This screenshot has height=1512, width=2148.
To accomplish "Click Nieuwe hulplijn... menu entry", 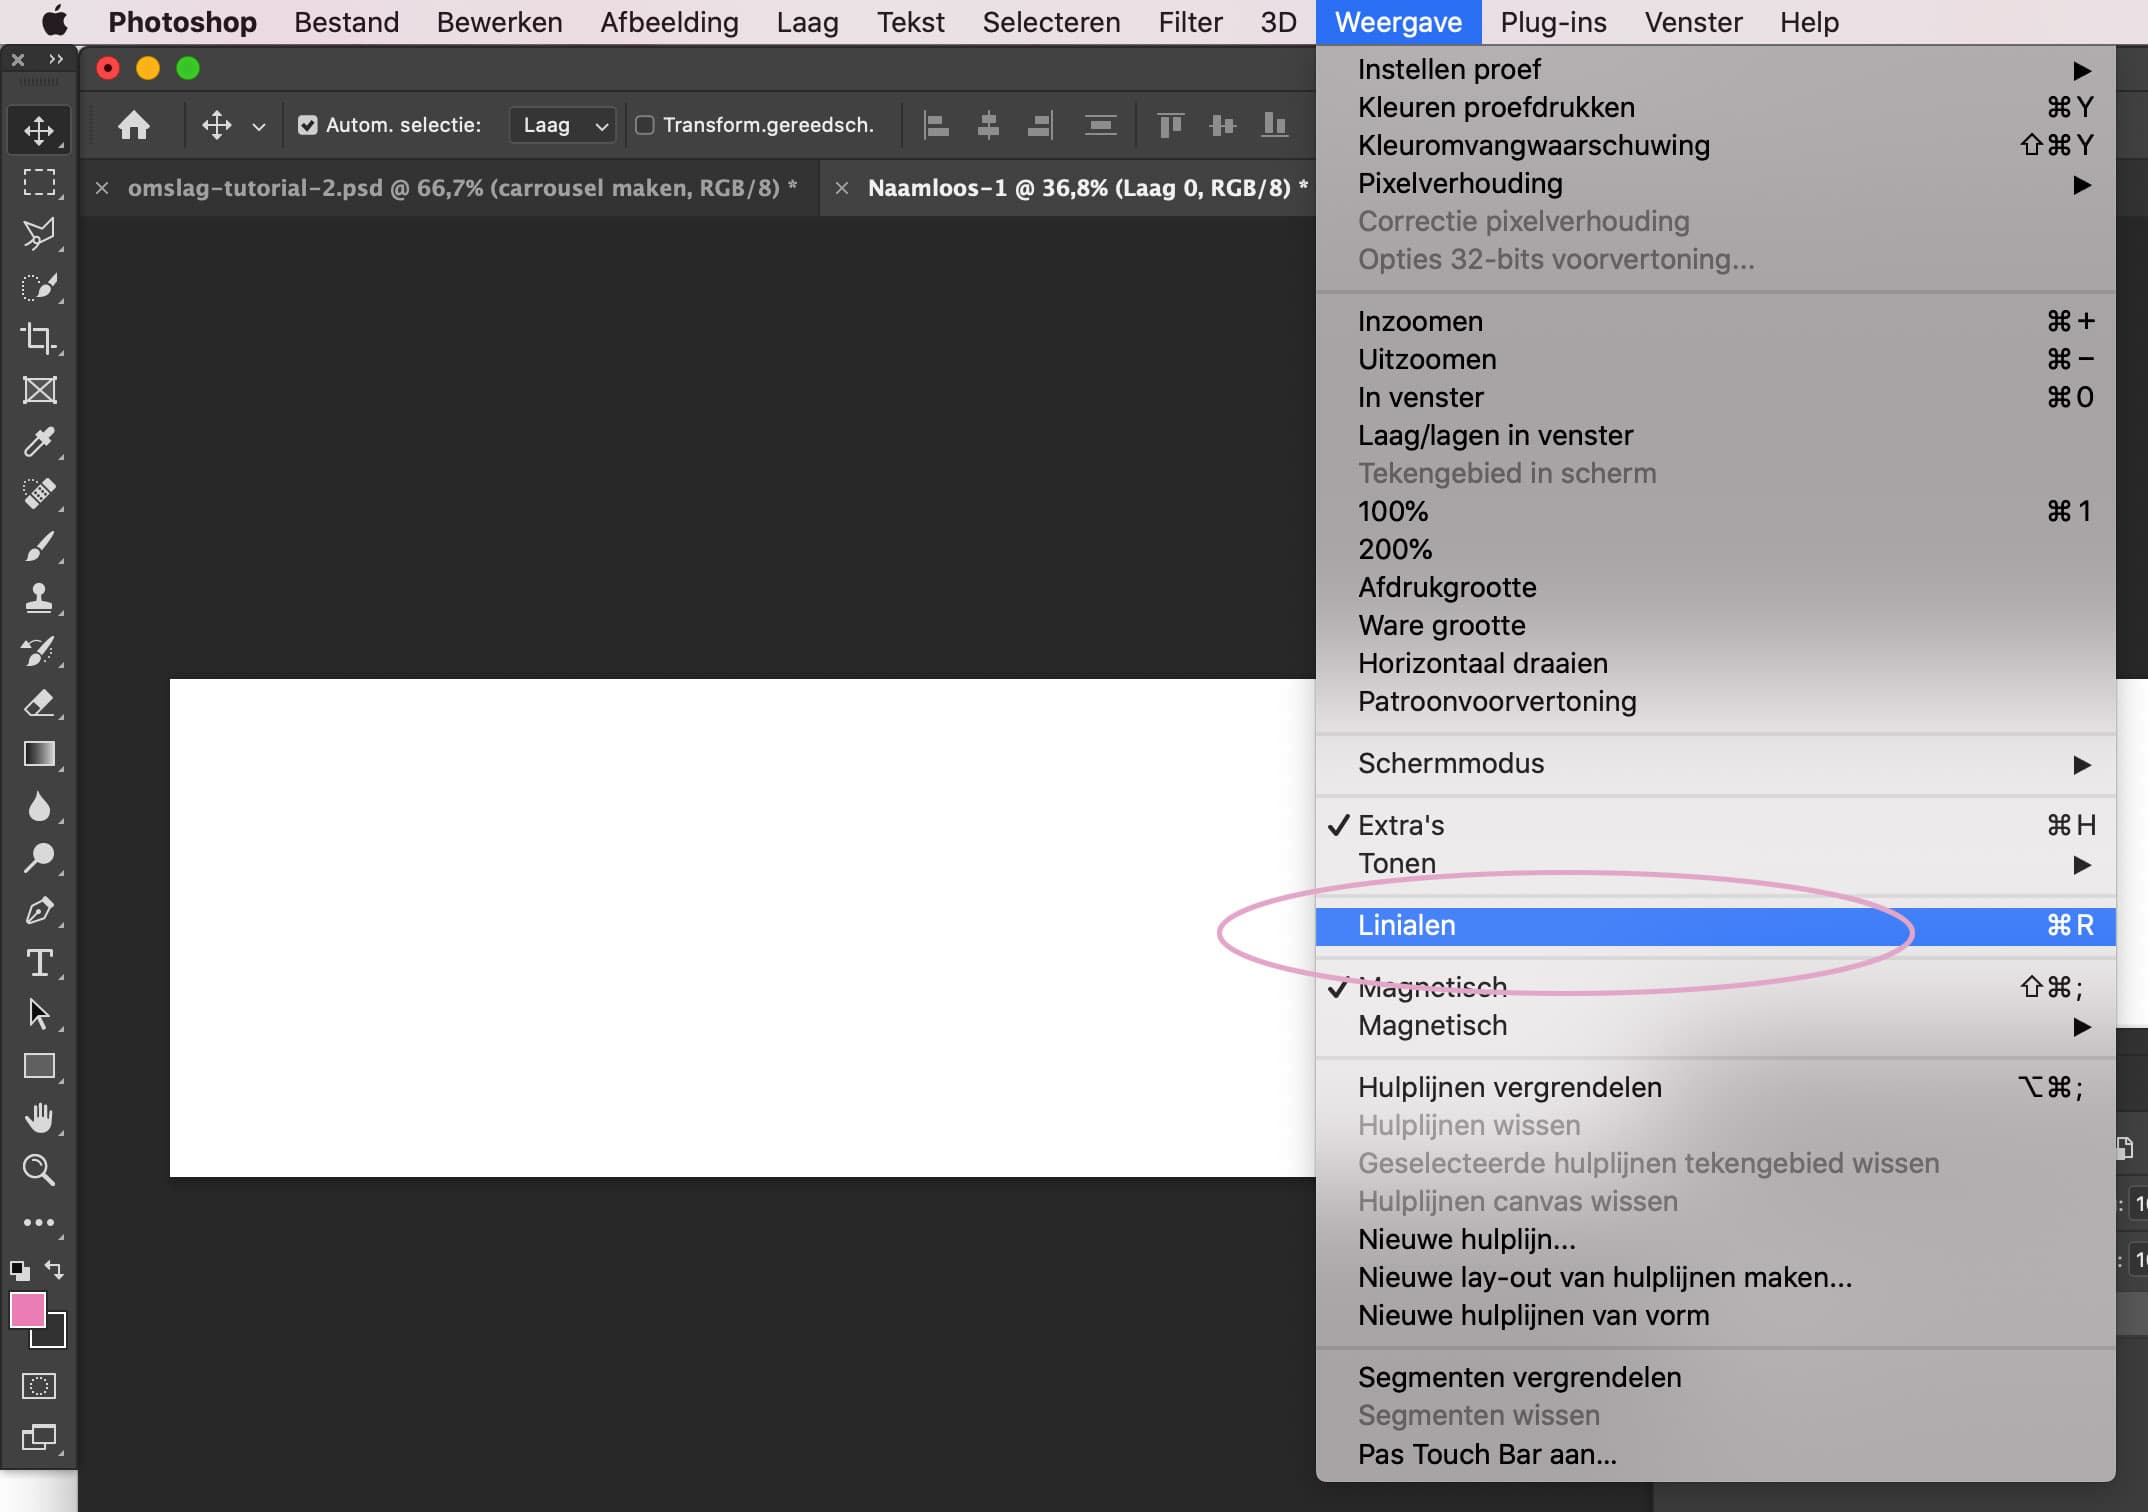I will pyautogui.click(x=1466, y=1239).
